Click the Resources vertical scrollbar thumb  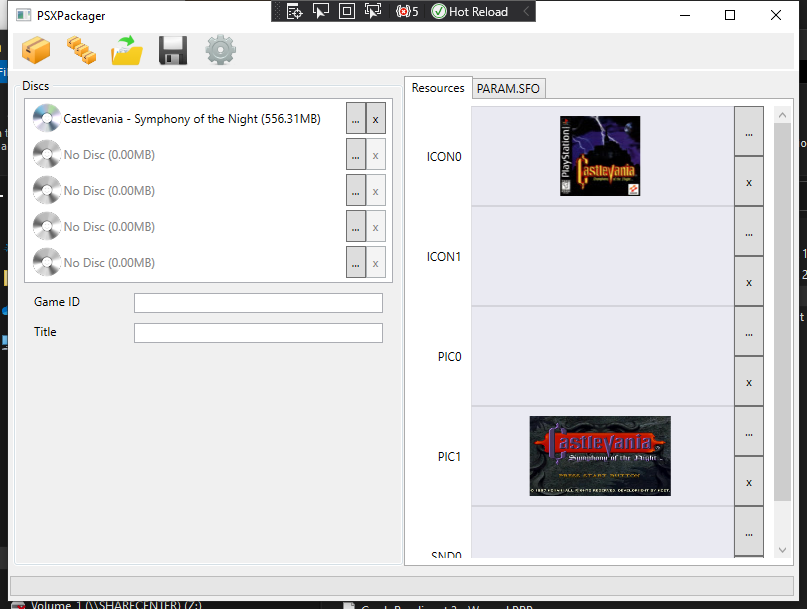pyautogui.click(x=782, y=311)
